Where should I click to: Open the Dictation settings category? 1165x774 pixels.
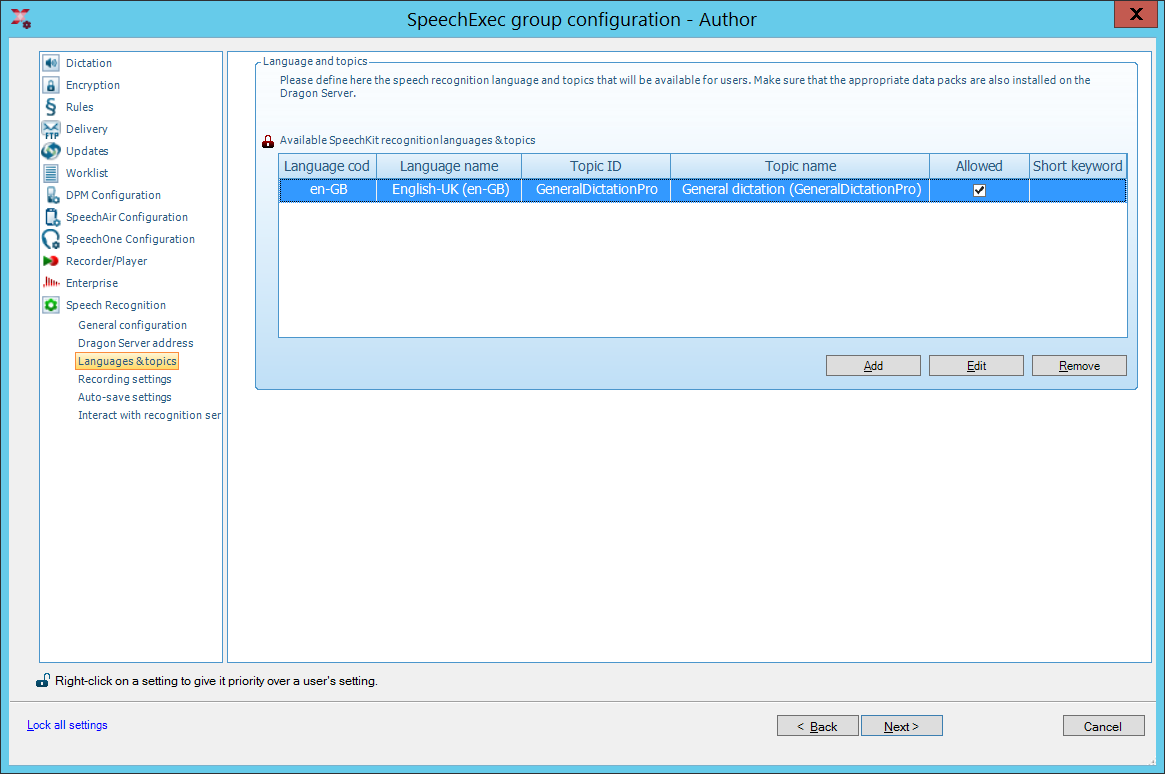point(88,63)
